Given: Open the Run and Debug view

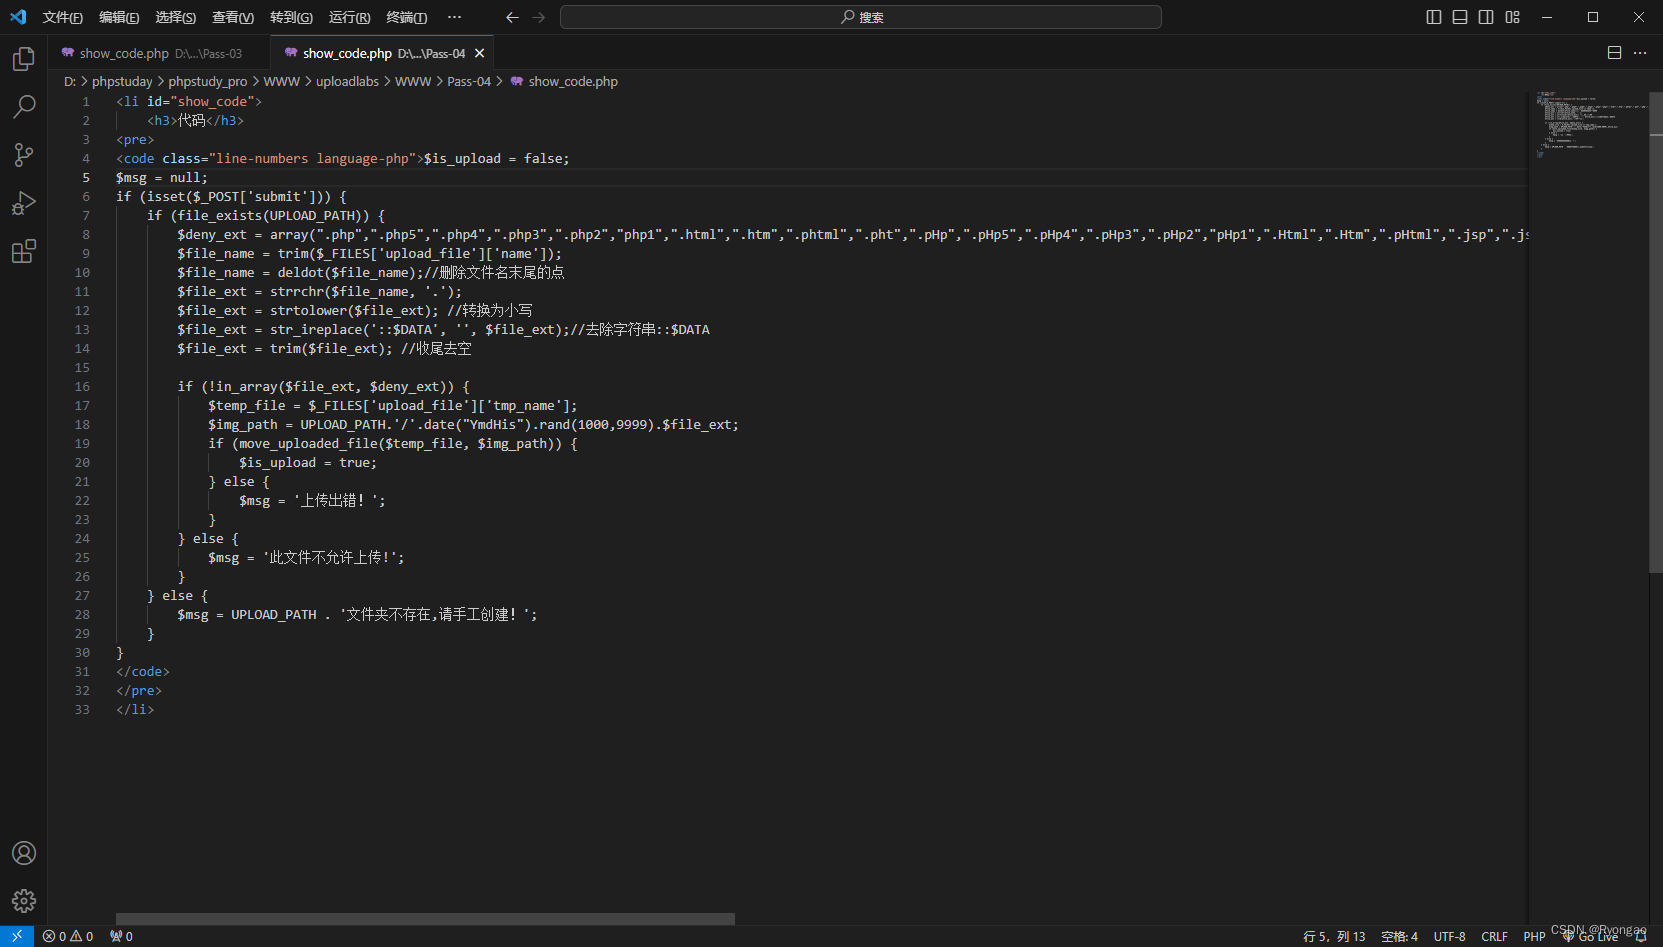Looking at the screenshot, I should 24,203.
